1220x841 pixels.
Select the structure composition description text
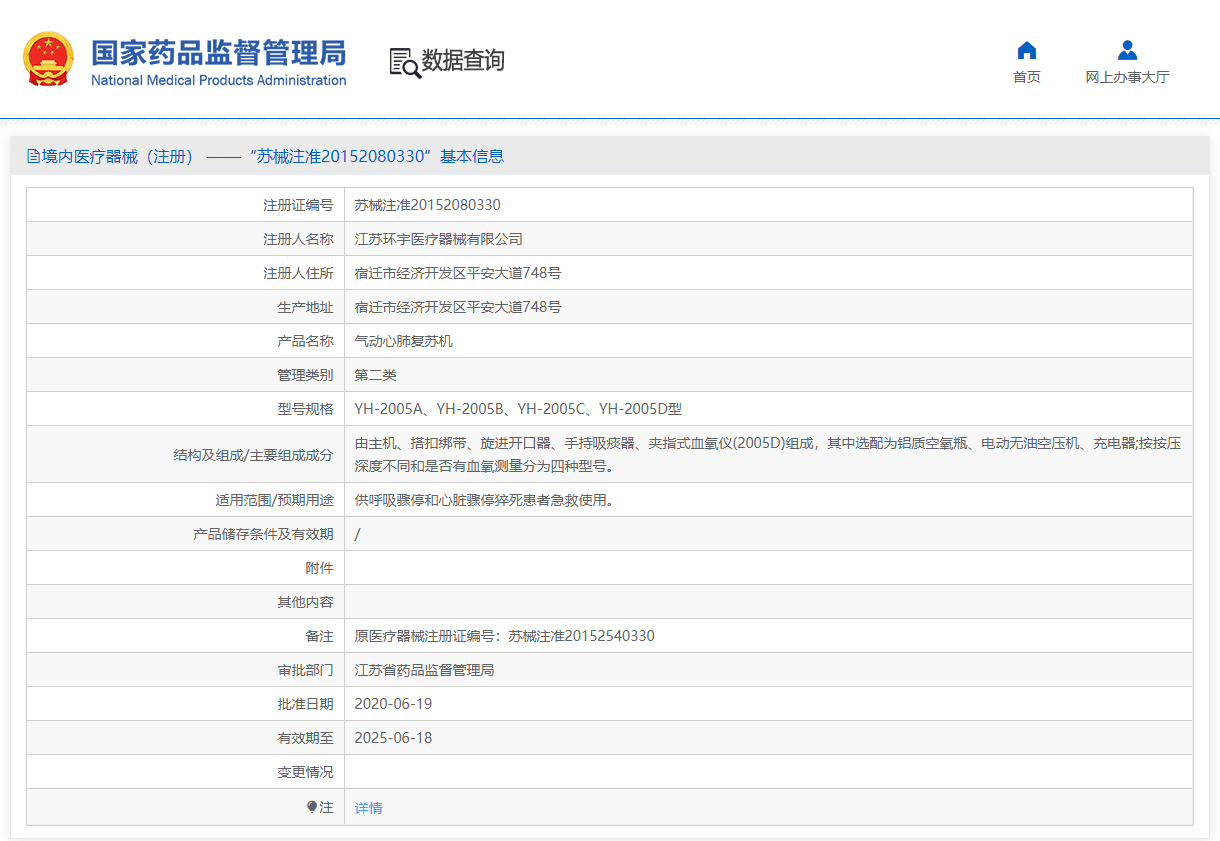(768, 454)
